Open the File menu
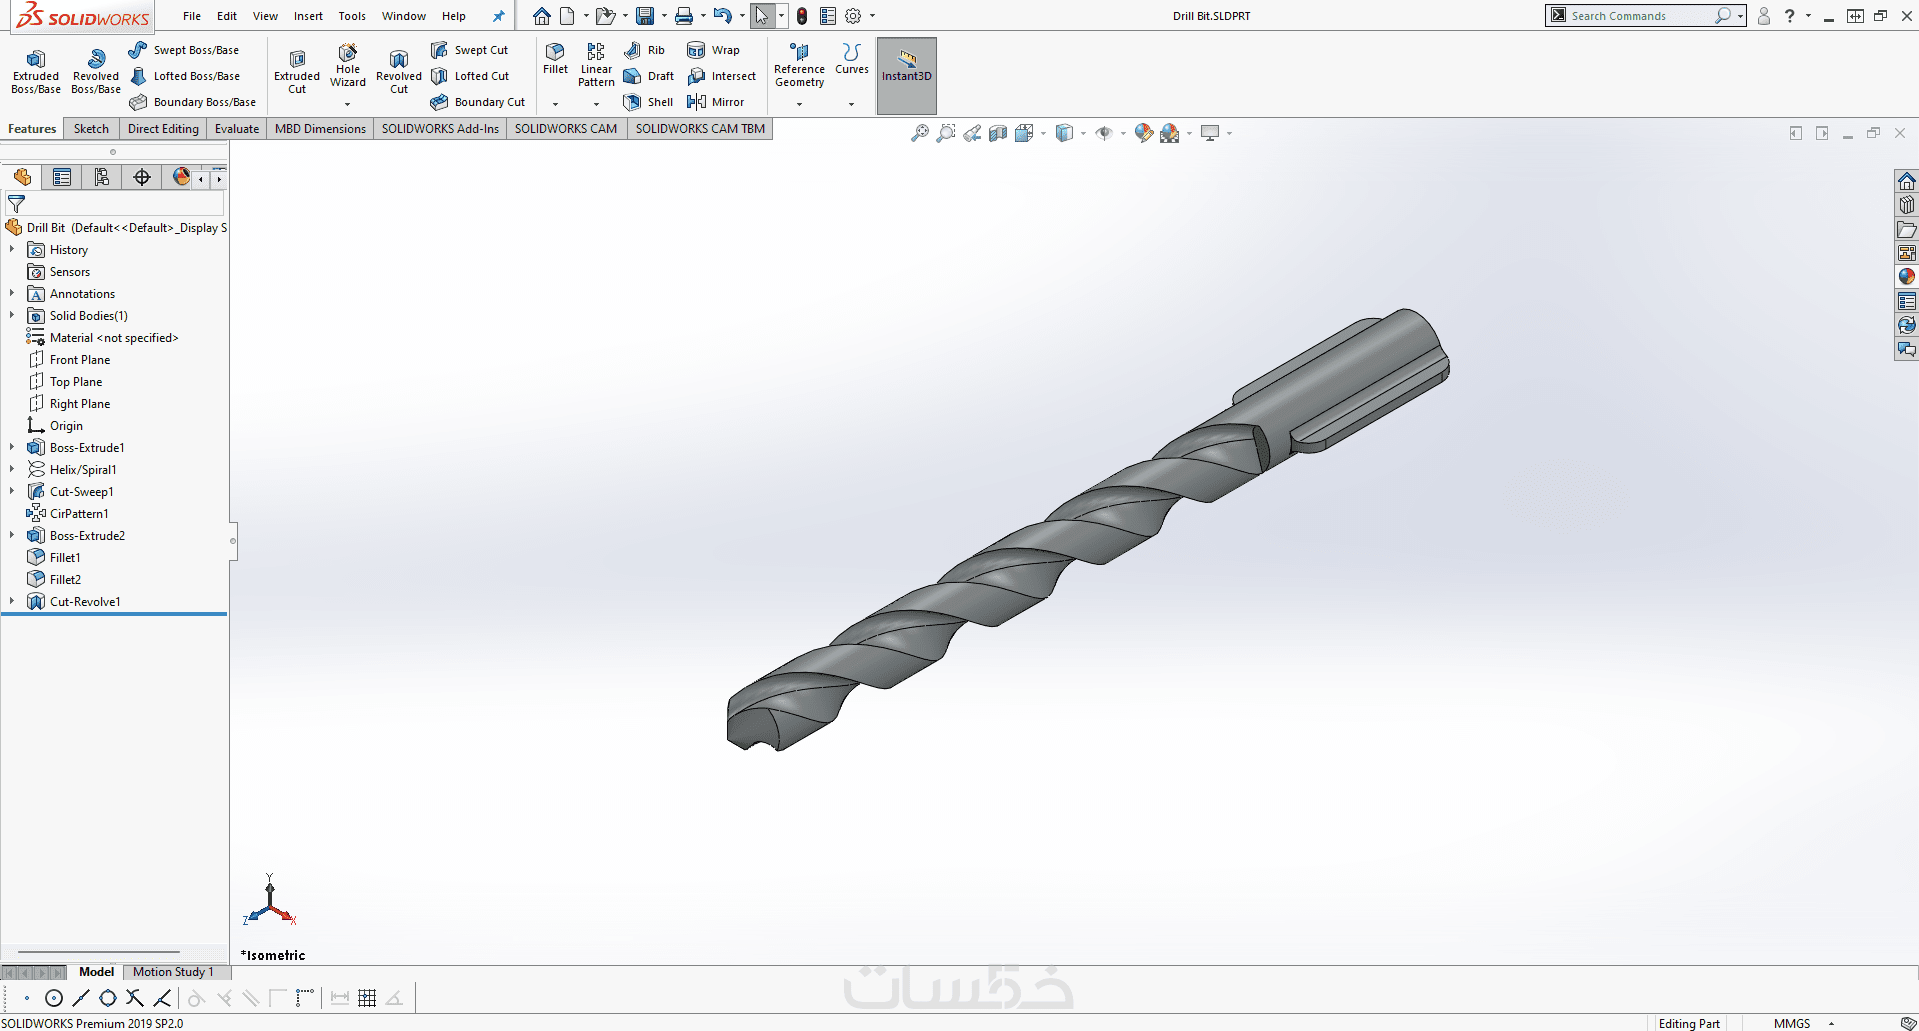 click(x=192, y=16)
